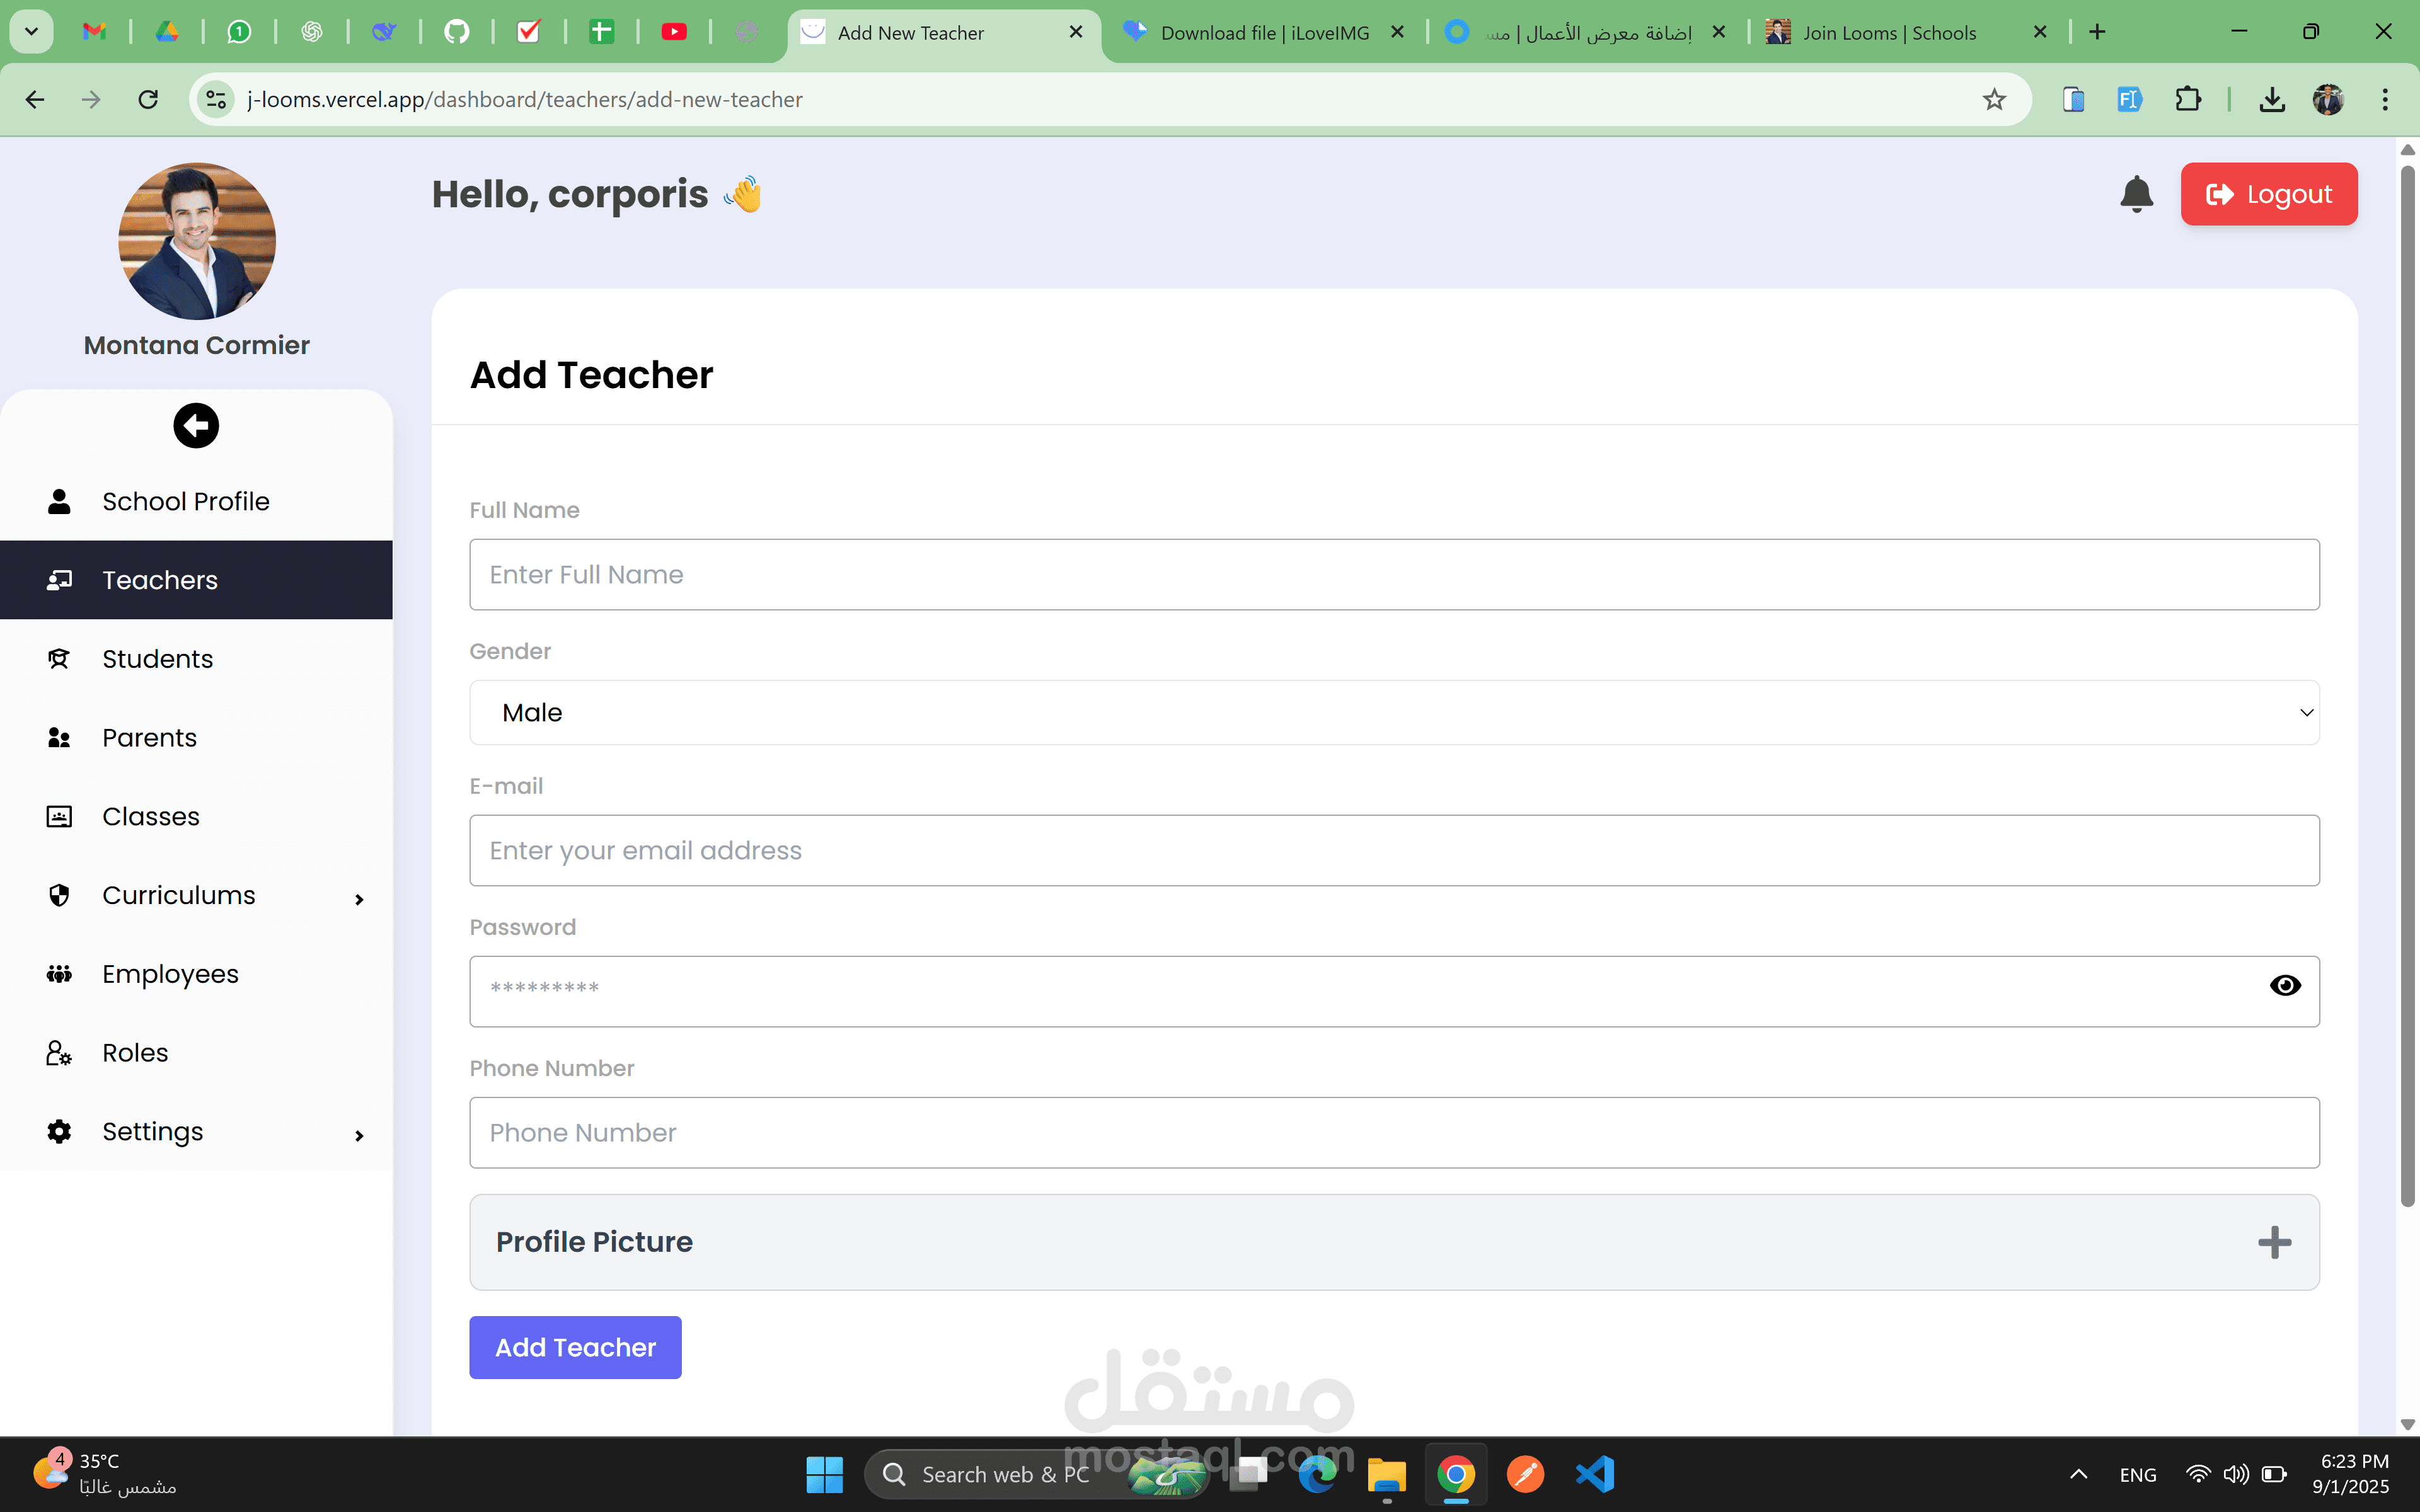Open Visual Studio Code from taskbar
Viewport: 2420px width, 1512px height.
tap(1594, 1474)
